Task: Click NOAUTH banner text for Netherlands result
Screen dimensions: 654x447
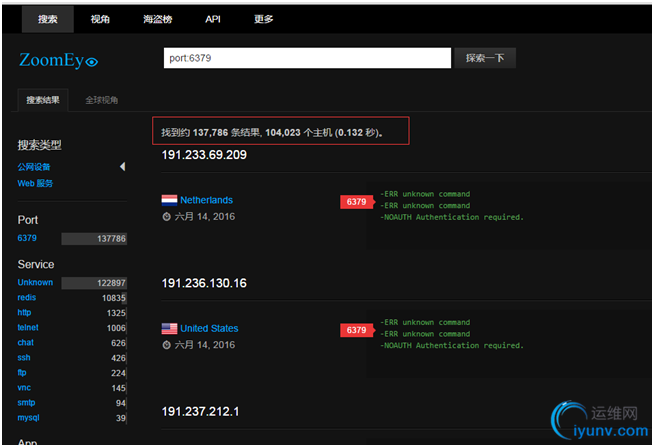Action: pos(452,217)
